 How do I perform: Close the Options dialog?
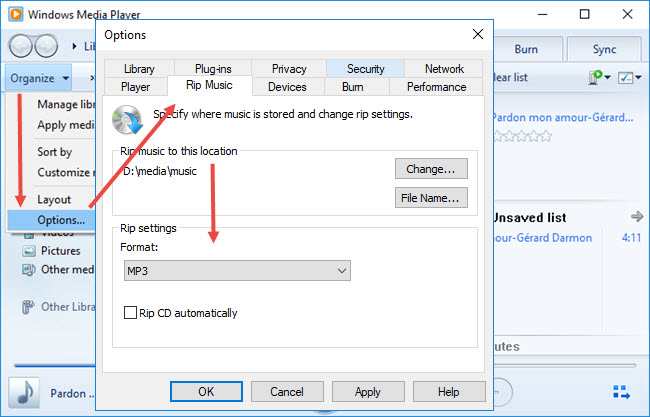tap(478, 34)
